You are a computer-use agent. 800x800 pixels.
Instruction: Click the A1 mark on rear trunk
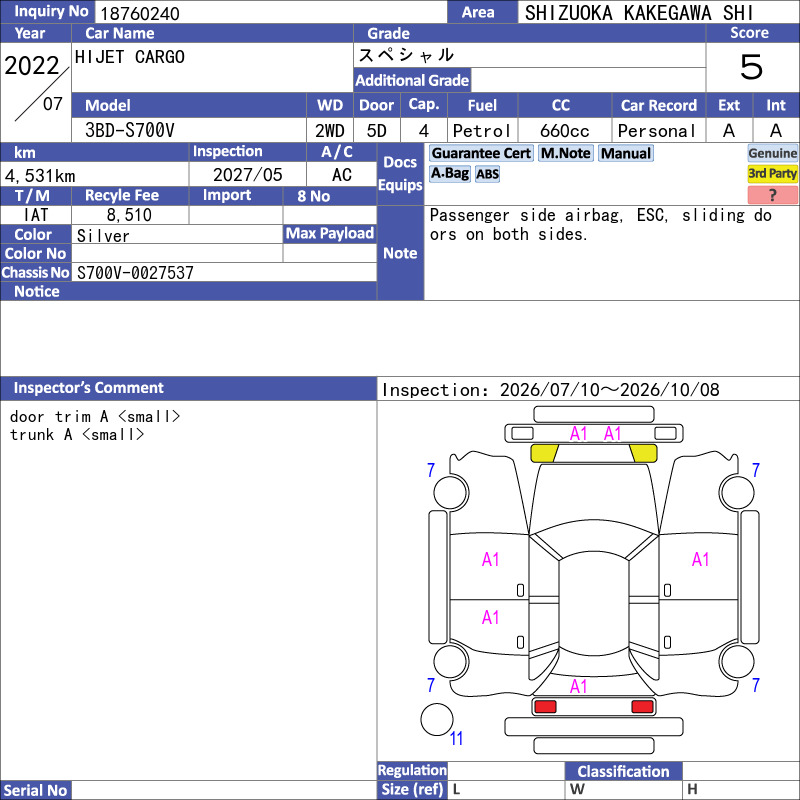578,686
